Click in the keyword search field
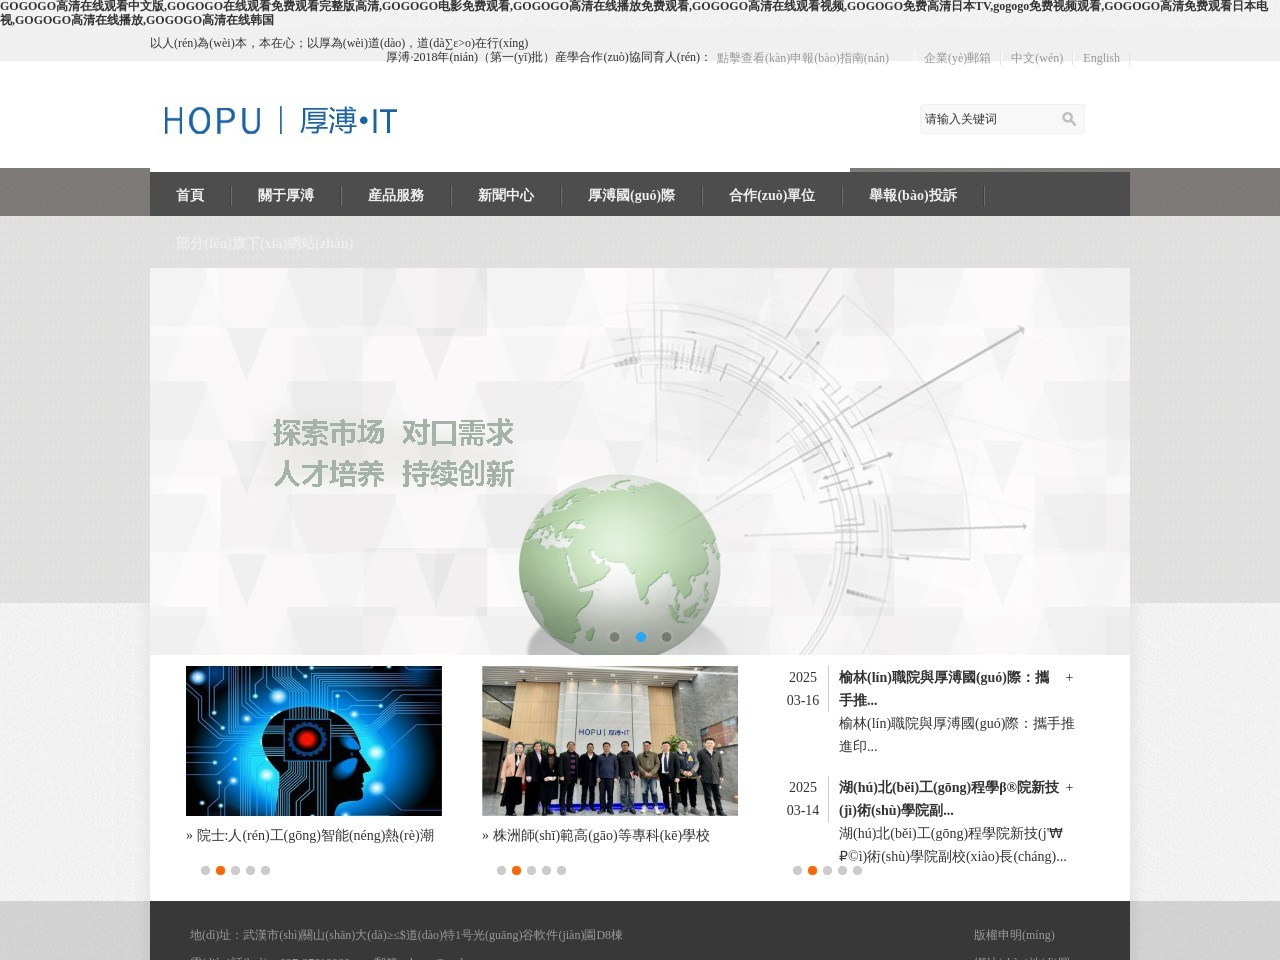Screen dimensions: 1280x960 pyautogui.click(x=988, y=119)
